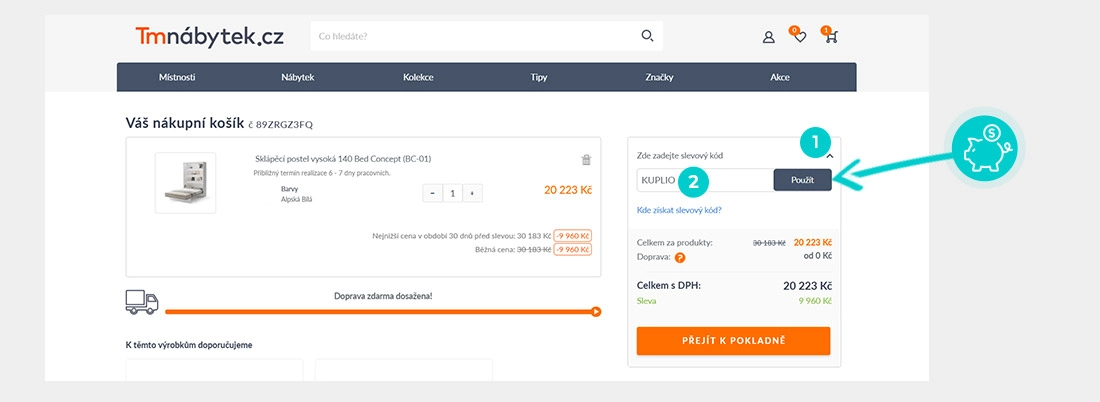Remove product with the trash icon
The image size is (1100, 402).
tap(586, 160)
